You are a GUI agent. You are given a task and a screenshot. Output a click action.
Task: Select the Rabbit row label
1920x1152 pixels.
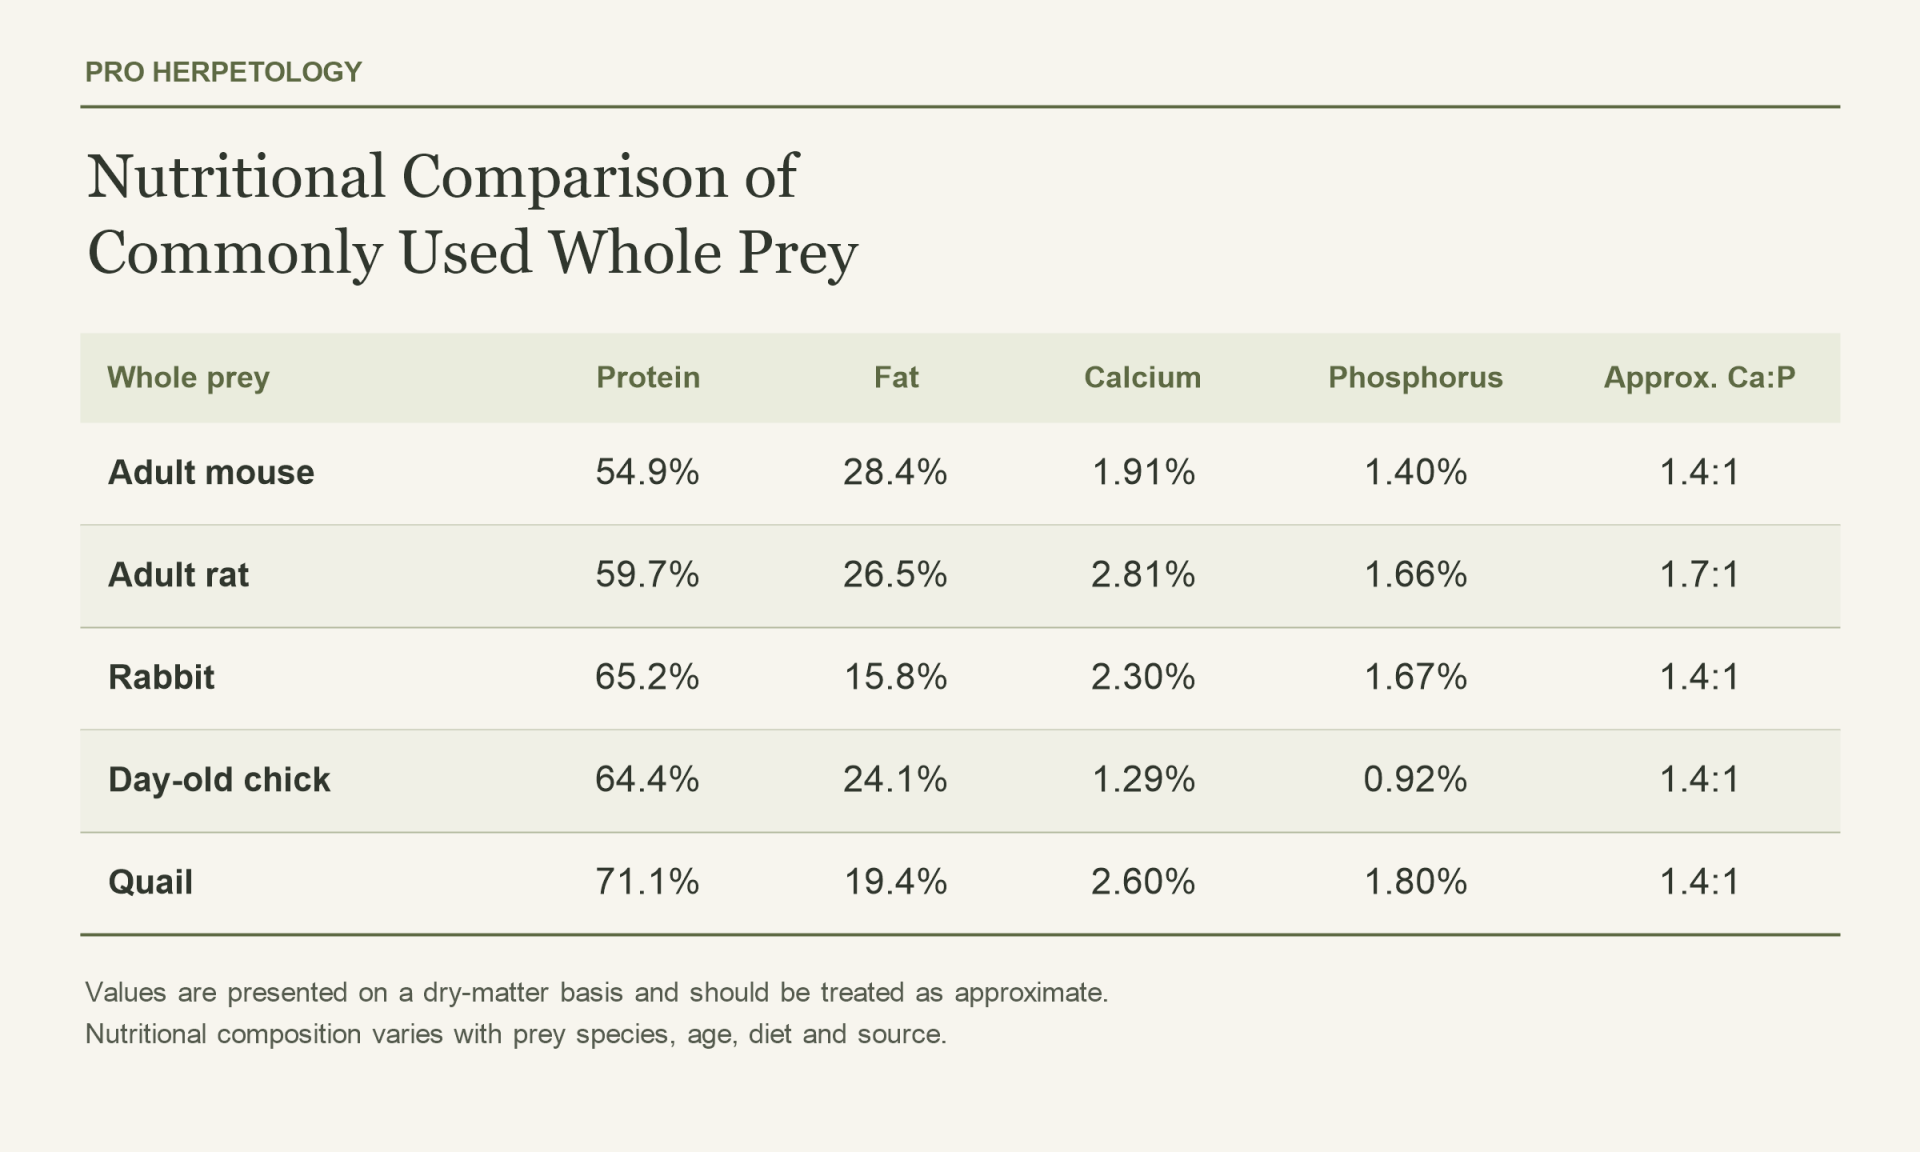pyautogui.click(x=161, y=677)
